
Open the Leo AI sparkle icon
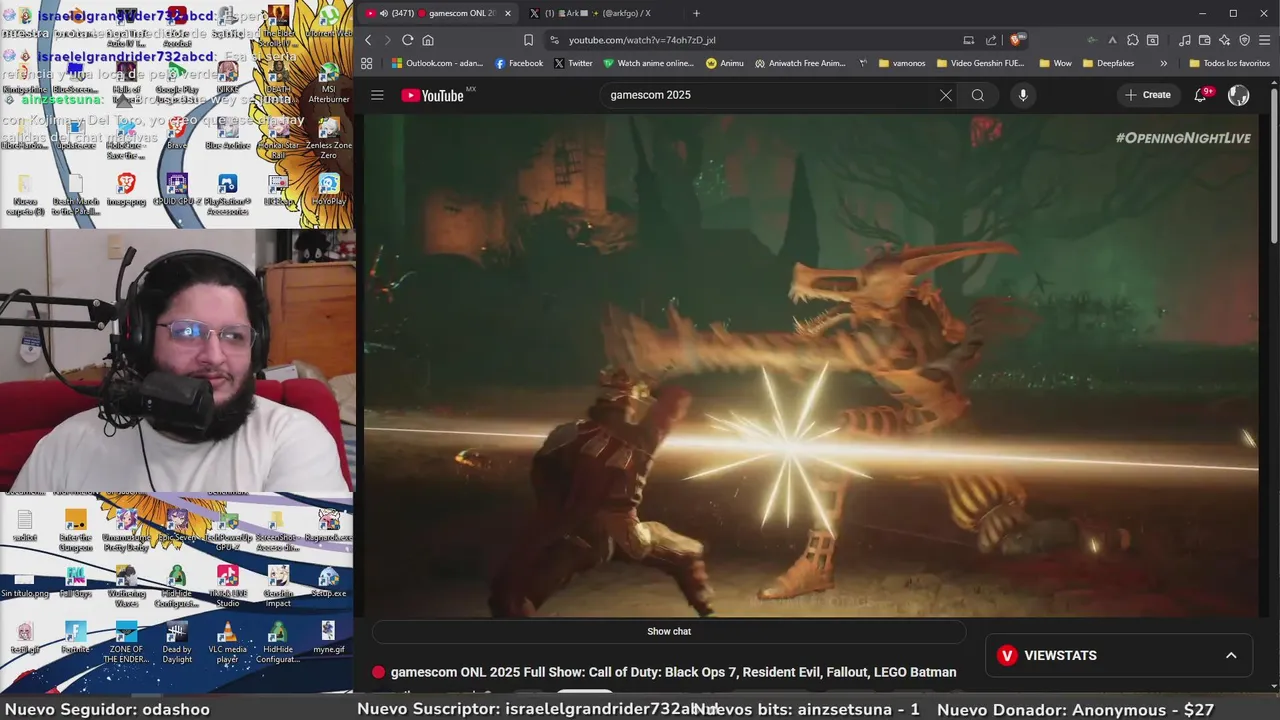tap(1225, 40)
